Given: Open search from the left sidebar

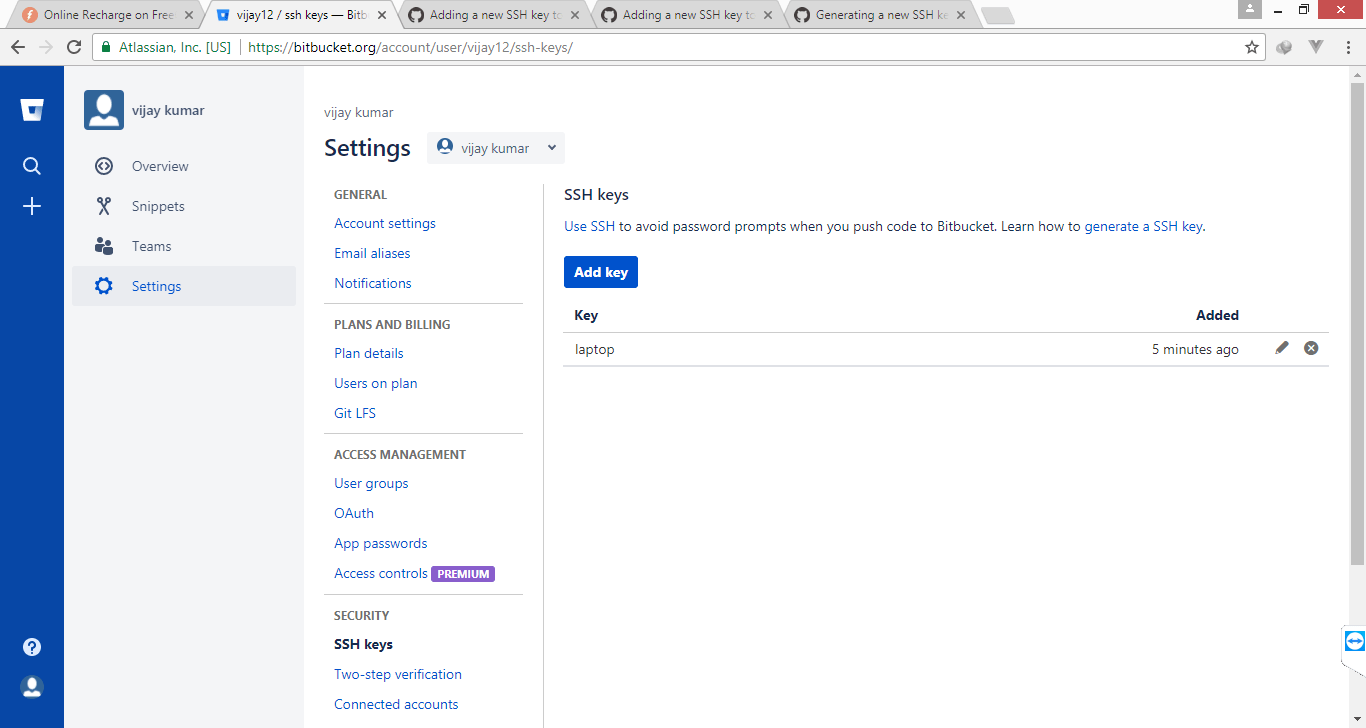Looking at the screenshot, I should [31, 166].
